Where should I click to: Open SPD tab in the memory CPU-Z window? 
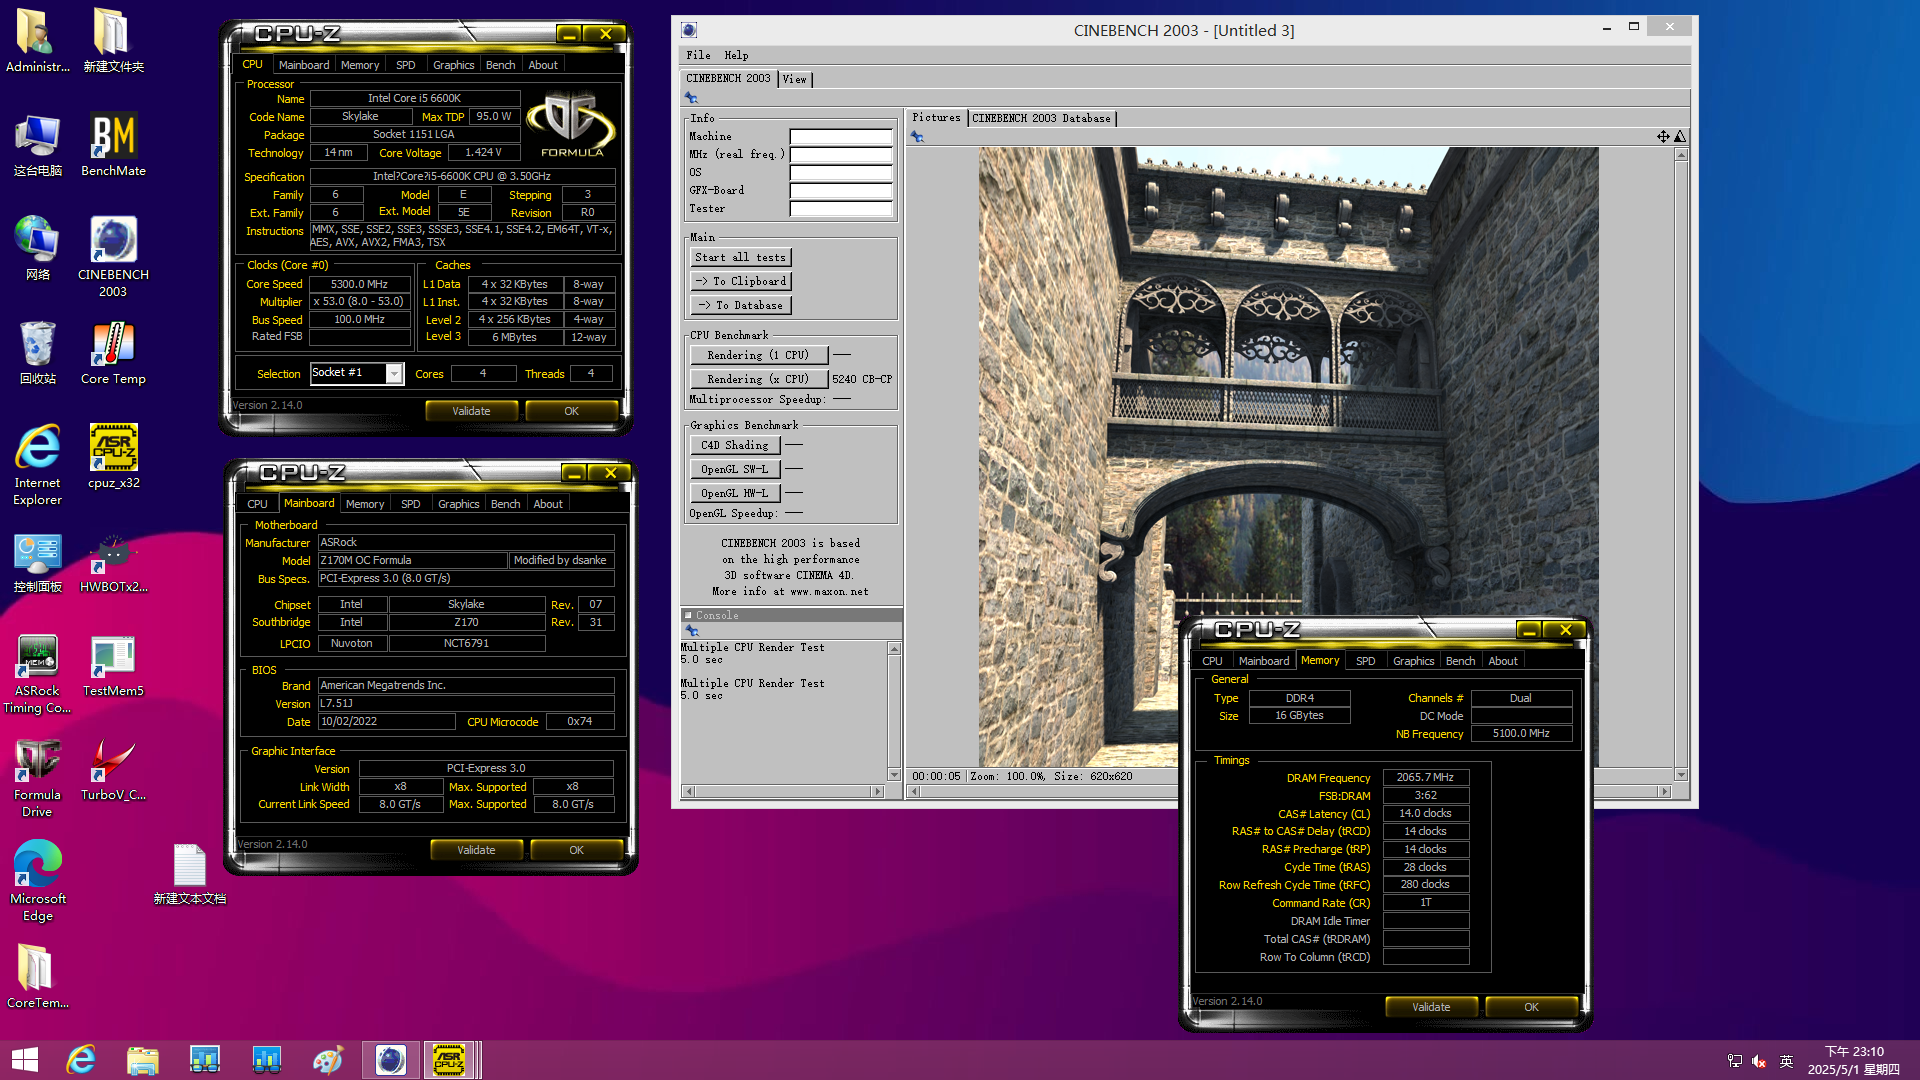point(1365,661)
